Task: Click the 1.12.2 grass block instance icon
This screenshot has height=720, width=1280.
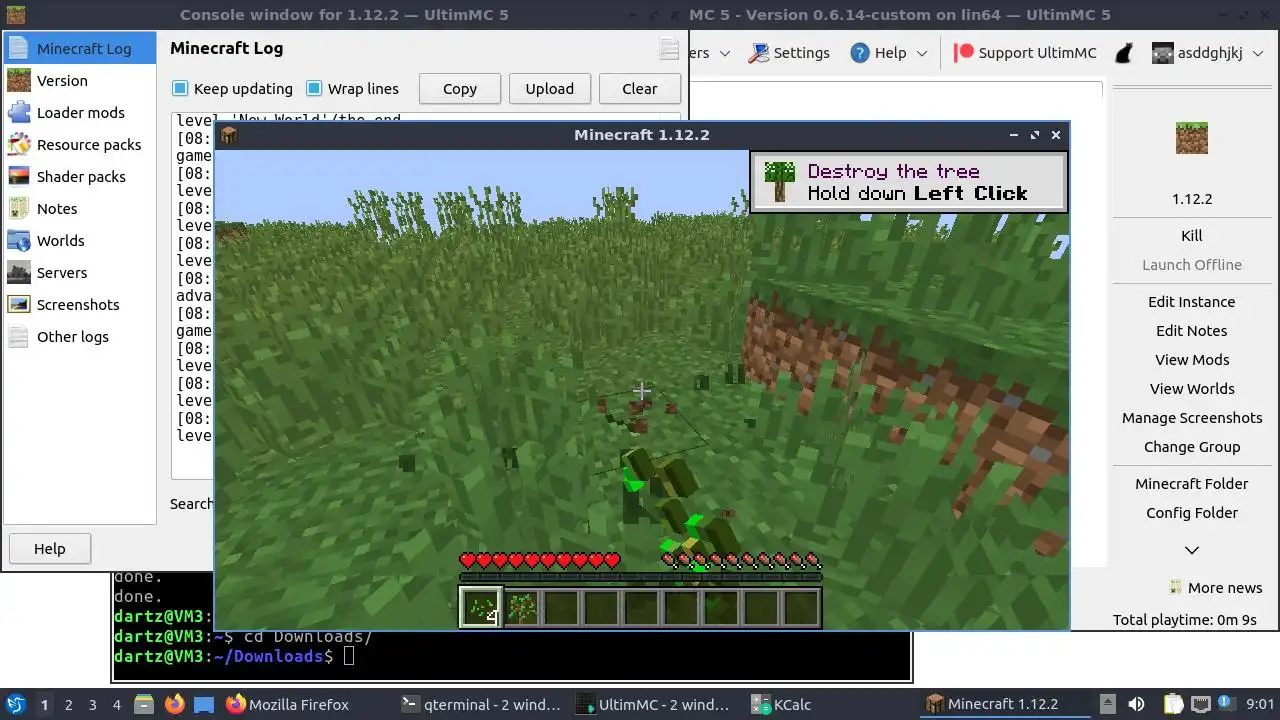Action: 1191,138
